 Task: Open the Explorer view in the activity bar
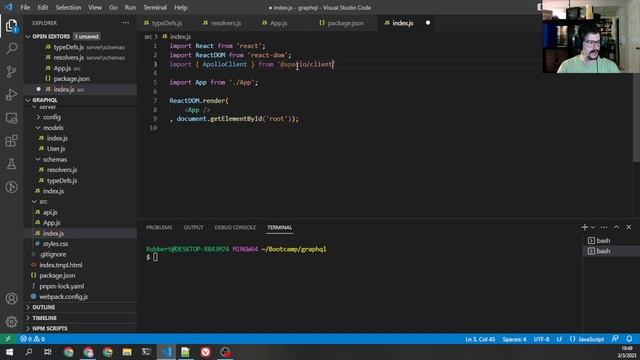[11, 25]
